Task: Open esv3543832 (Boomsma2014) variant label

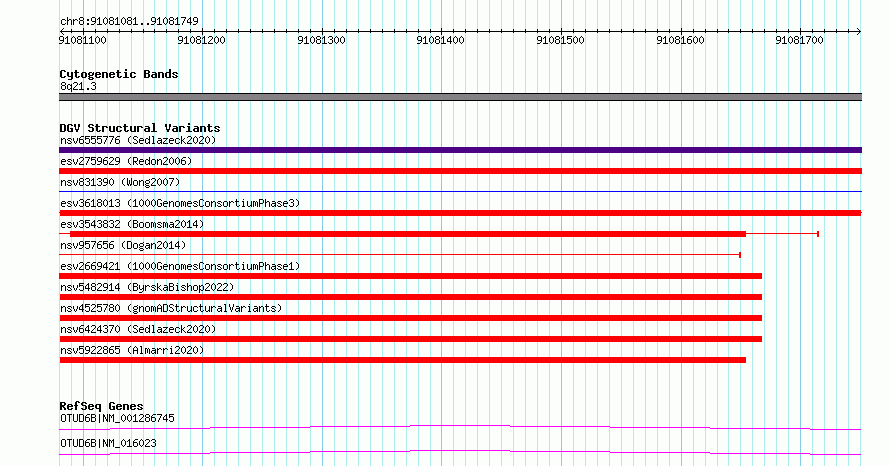Action: [x=132, y=224]
